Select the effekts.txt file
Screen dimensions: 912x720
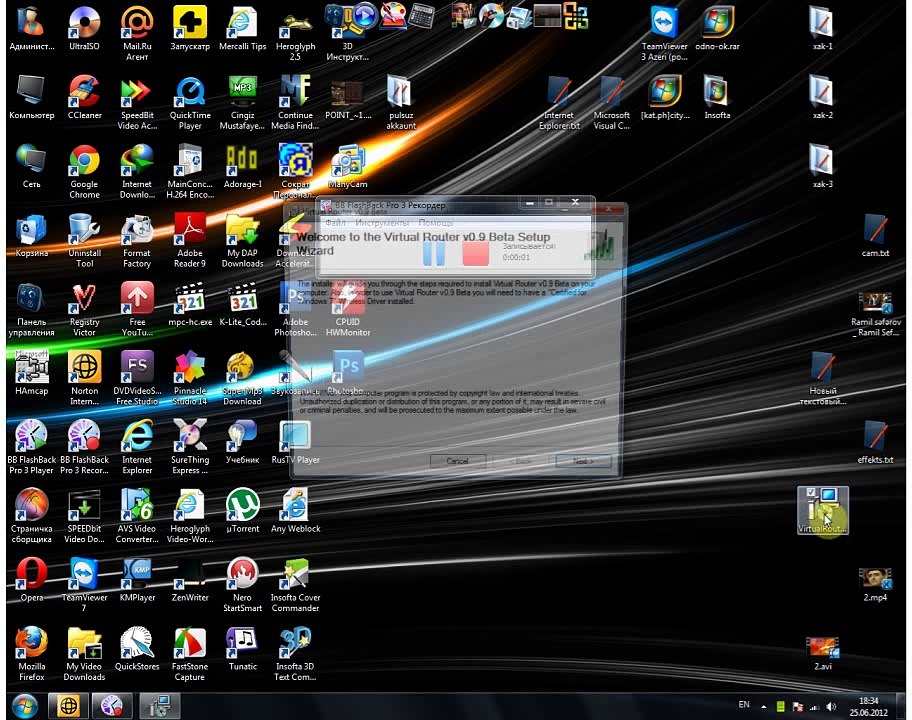pos(875,441)
